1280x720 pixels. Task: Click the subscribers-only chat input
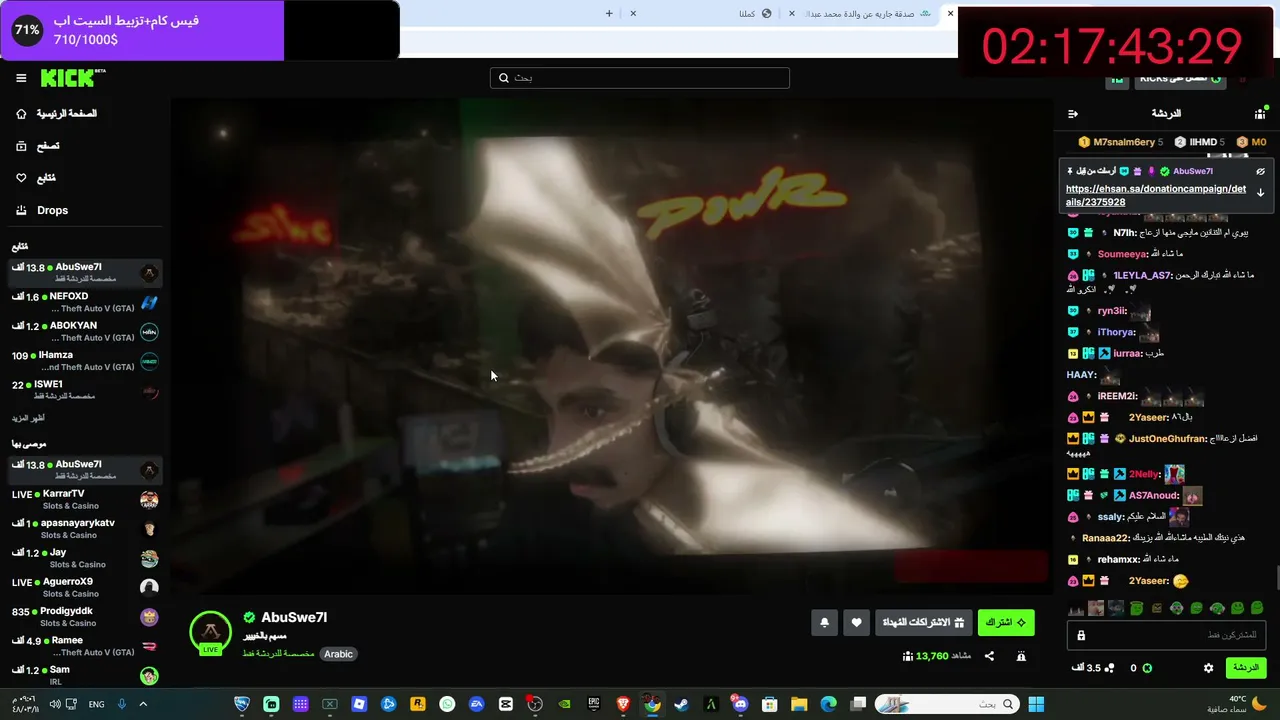click(1166, 635)
